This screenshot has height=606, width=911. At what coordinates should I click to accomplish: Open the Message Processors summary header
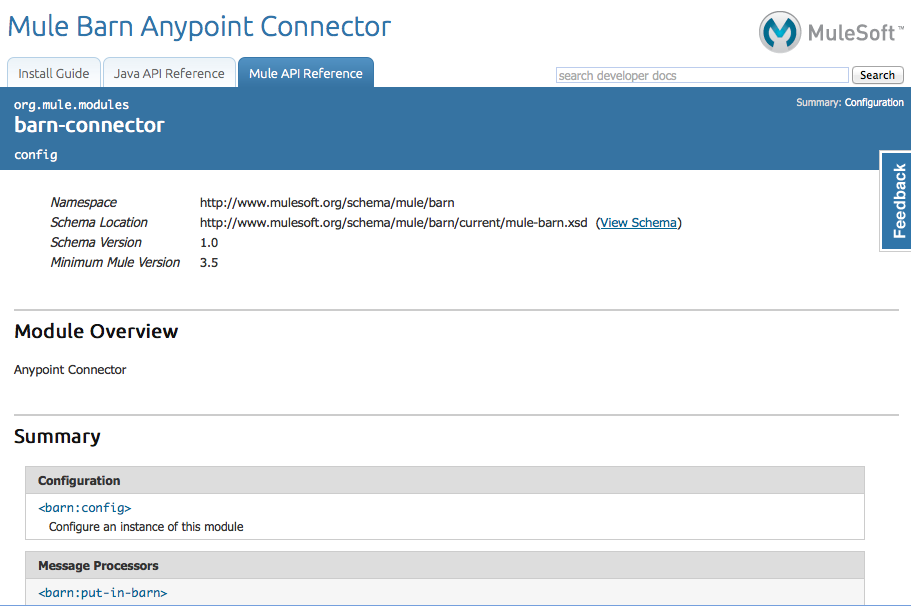coord(97,565)
